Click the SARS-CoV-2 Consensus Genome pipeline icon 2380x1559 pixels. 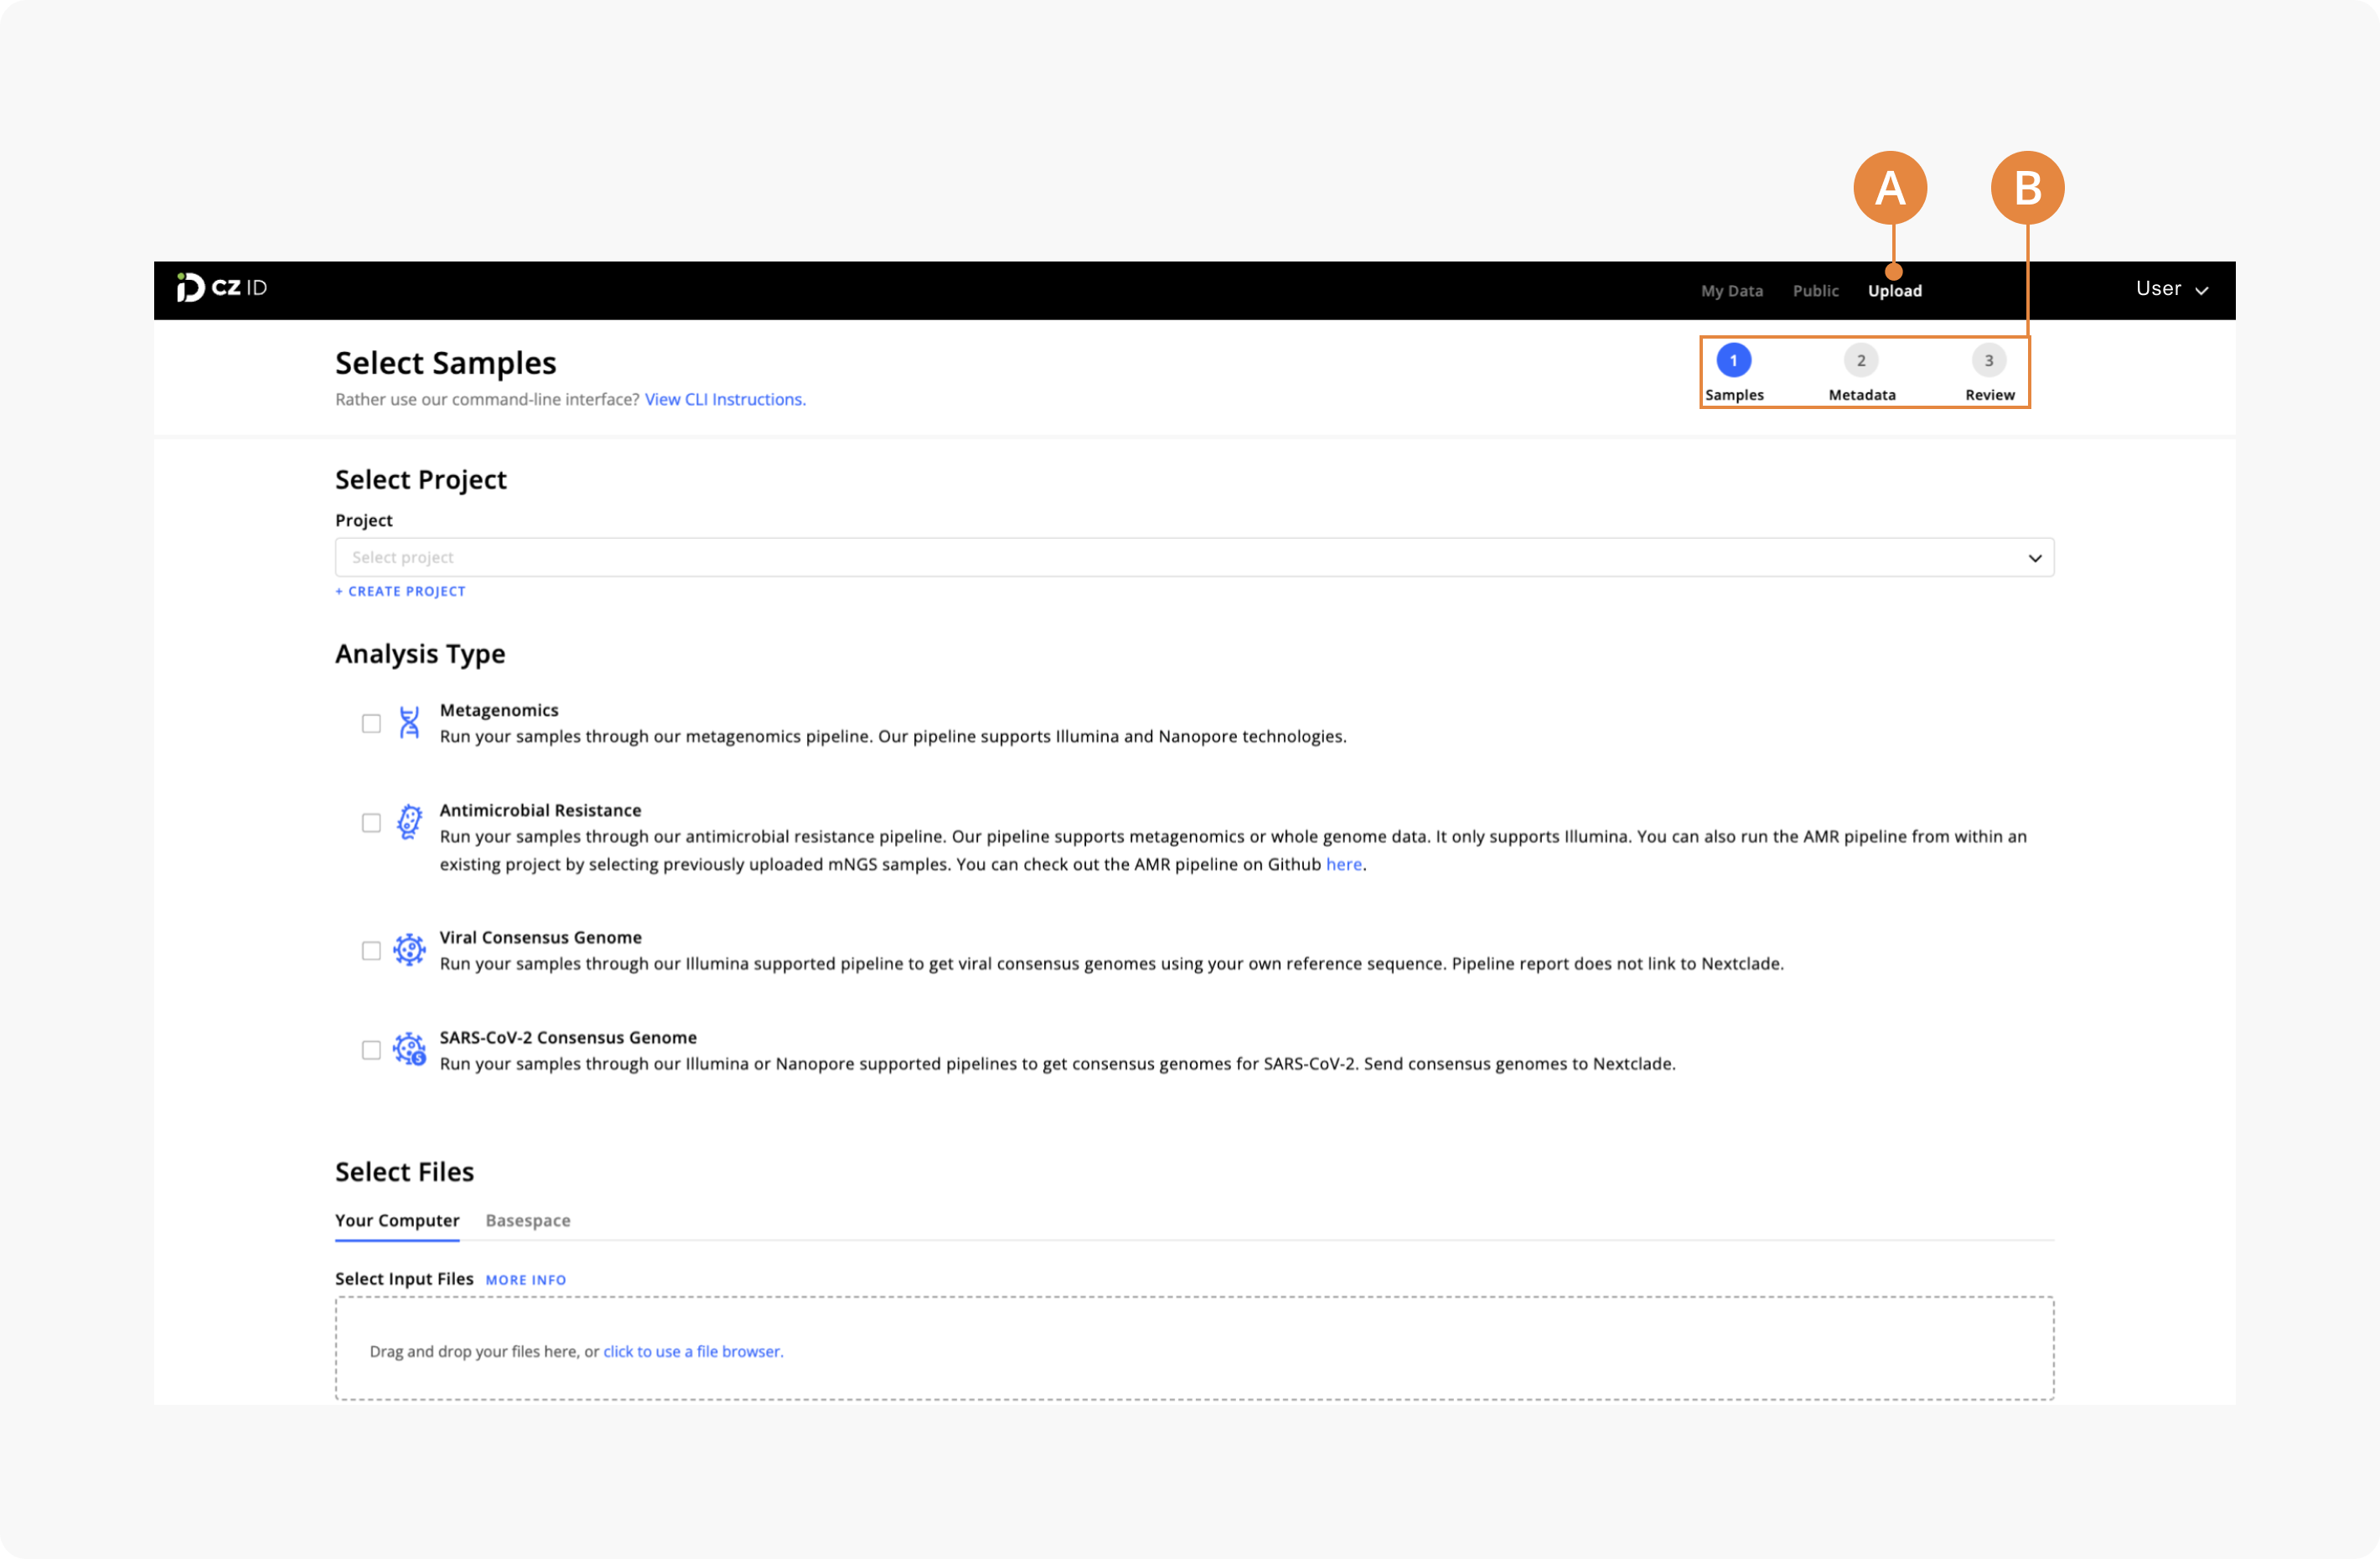[x=409, y=1049]
